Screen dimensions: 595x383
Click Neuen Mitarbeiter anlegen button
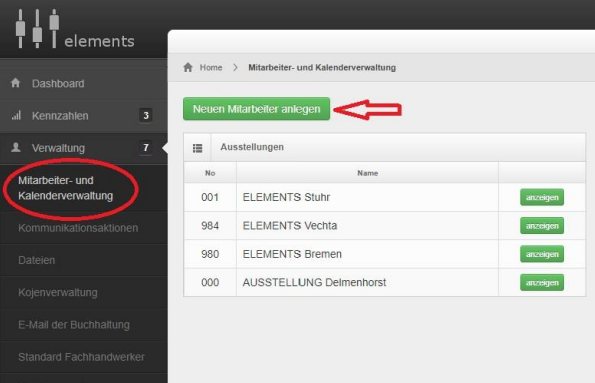[x=257, y=109]
